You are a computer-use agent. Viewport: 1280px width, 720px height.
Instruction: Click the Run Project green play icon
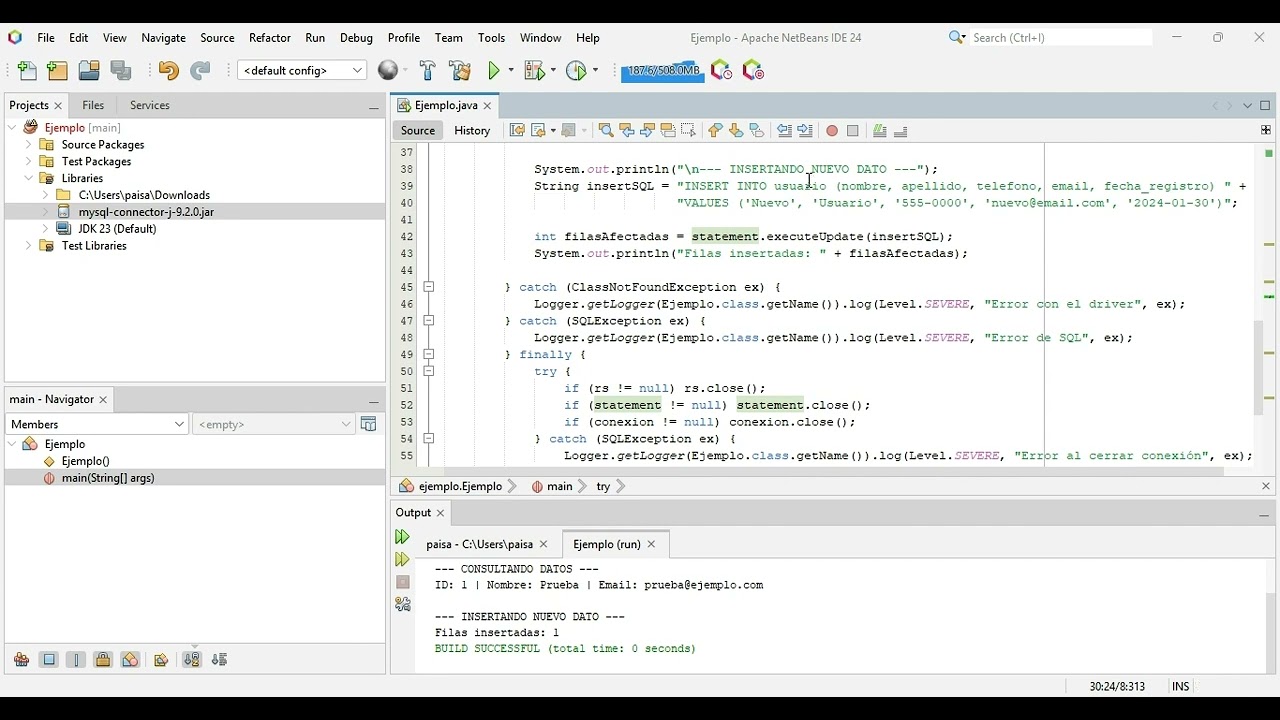click(494, 70)
